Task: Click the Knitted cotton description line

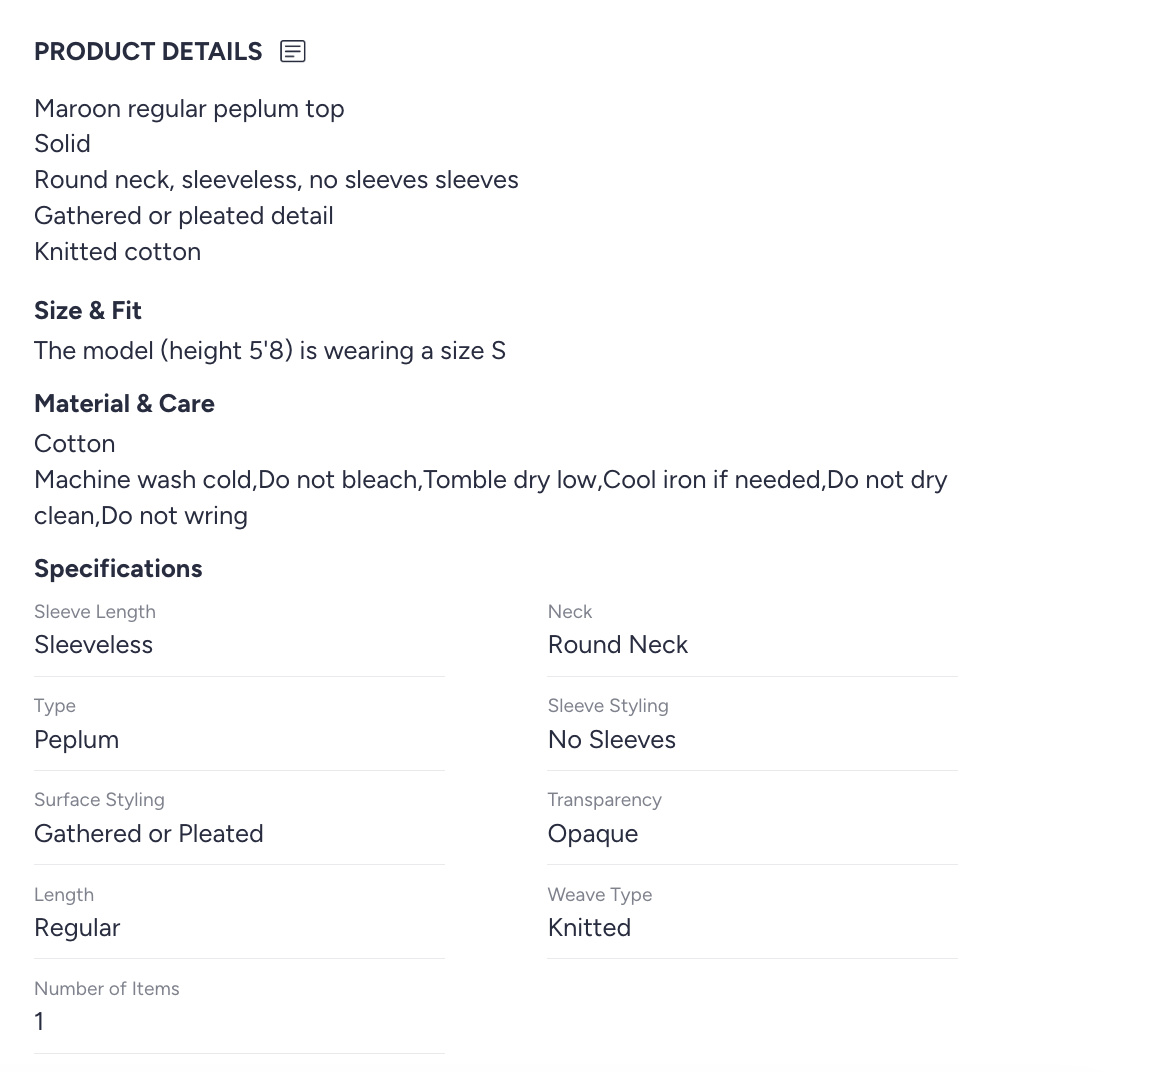Action: click(x=117, y=252)
